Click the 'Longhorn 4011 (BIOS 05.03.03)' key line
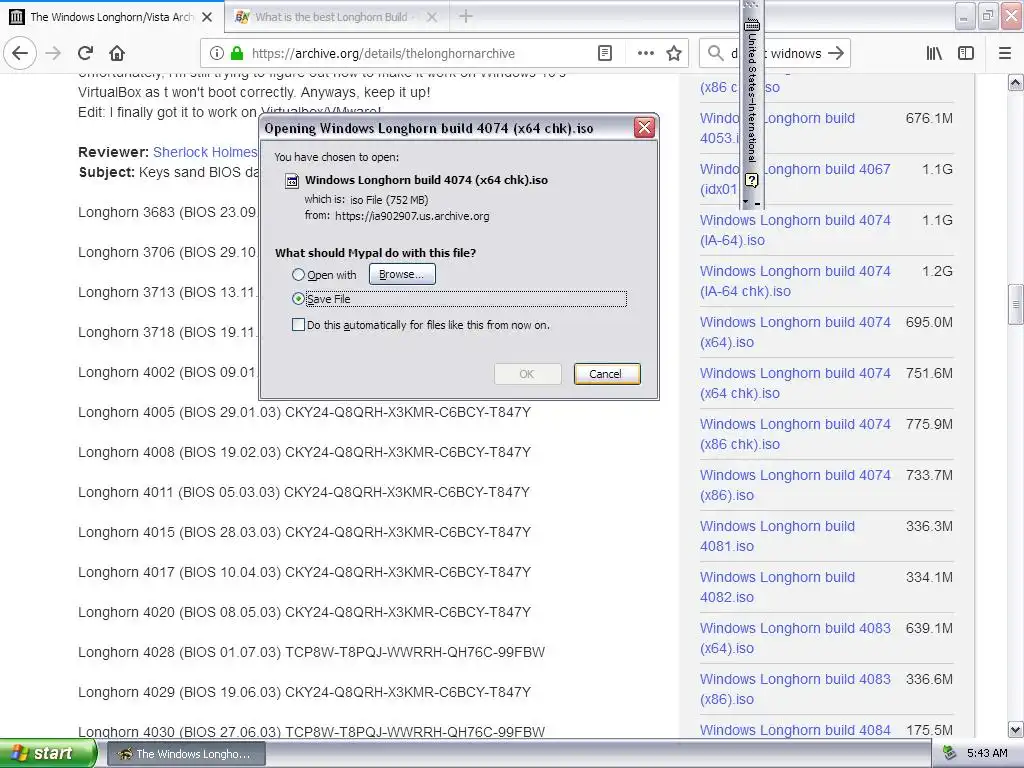Screen dimensions: 1024x768 click(x=304, y=492)
